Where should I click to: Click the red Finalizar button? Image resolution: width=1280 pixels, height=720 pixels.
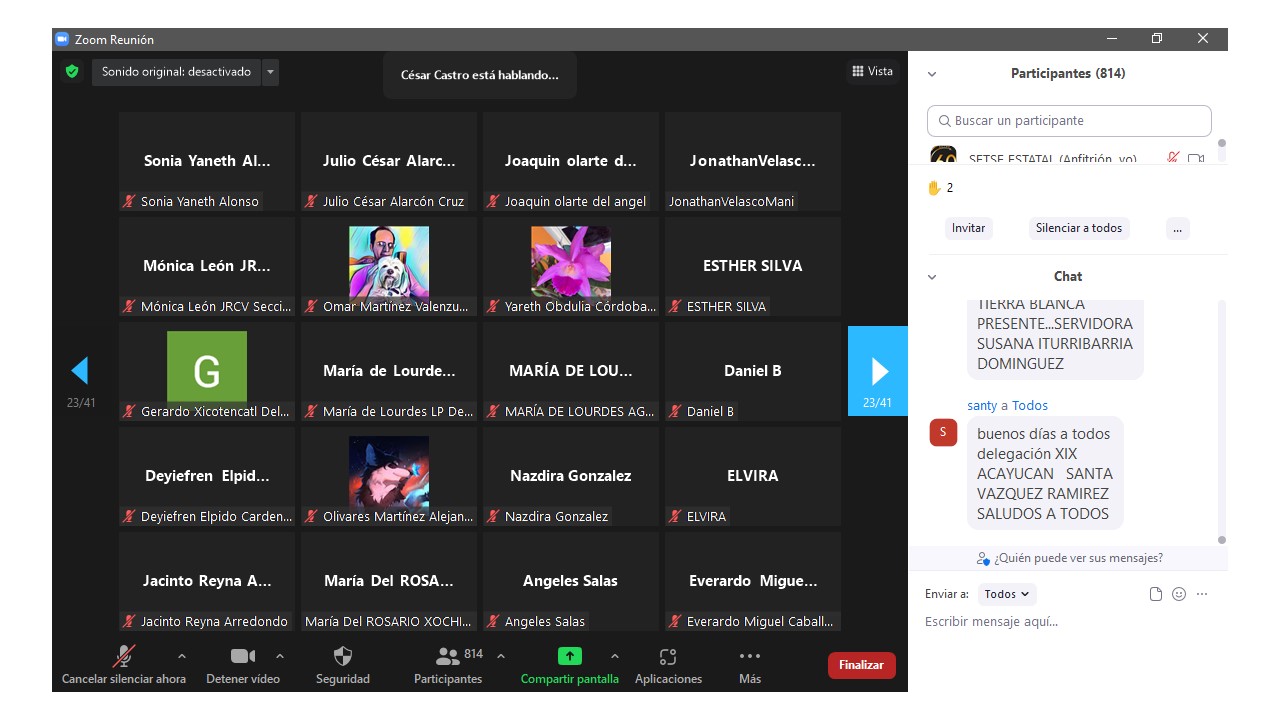(x=861, y=665)
